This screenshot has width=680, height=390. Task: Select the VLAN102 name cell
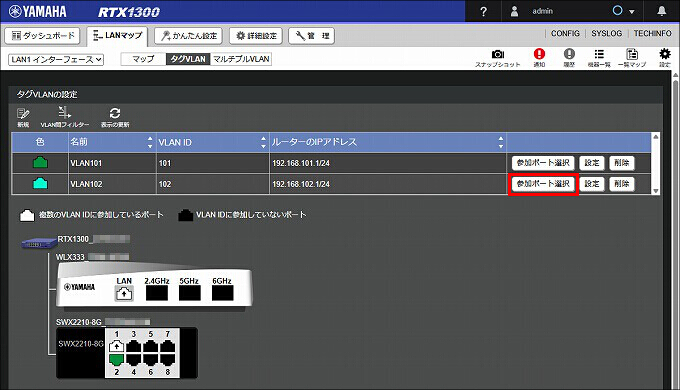112,184
